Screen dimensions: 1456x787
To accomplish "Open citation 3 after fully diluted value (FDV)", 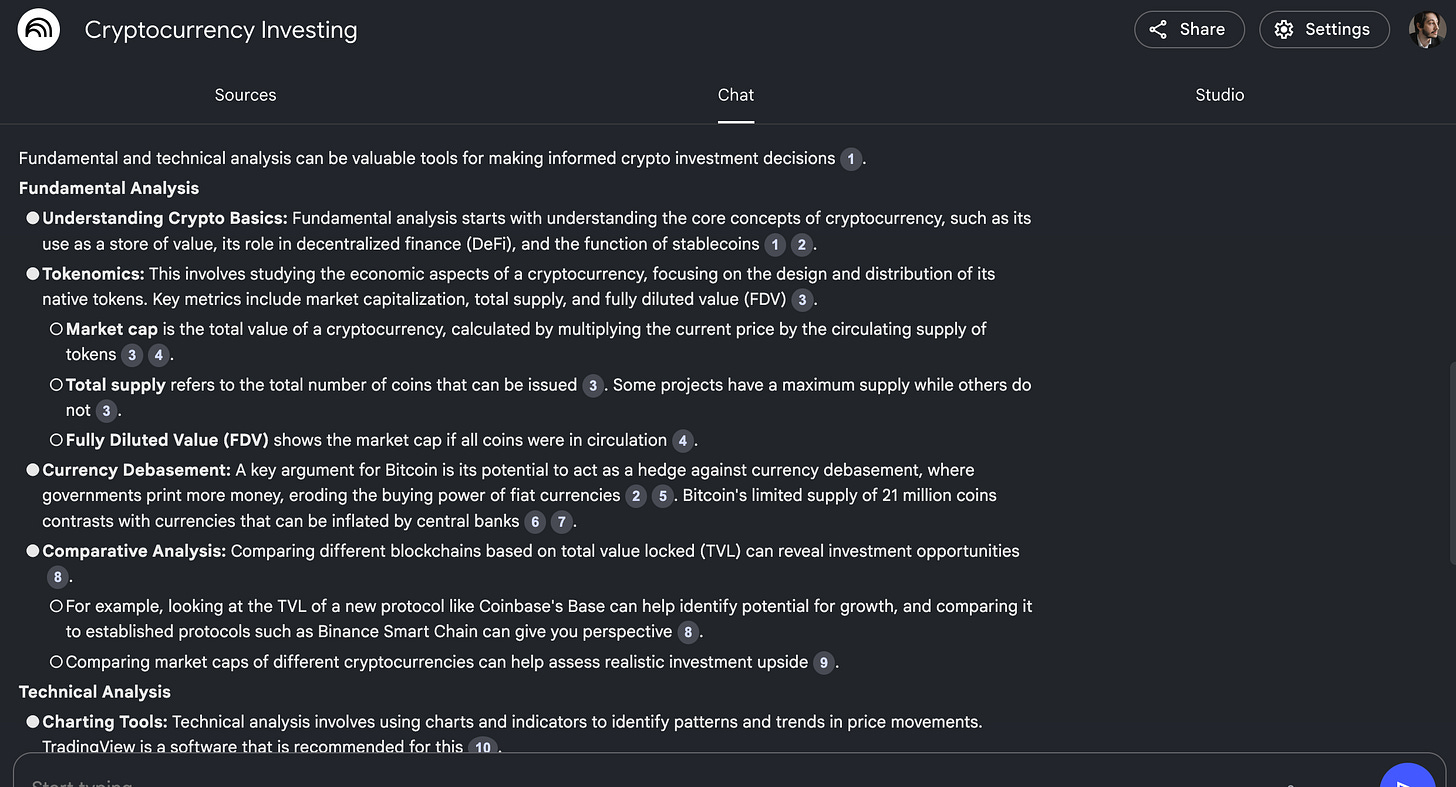I will click(802, 300).
